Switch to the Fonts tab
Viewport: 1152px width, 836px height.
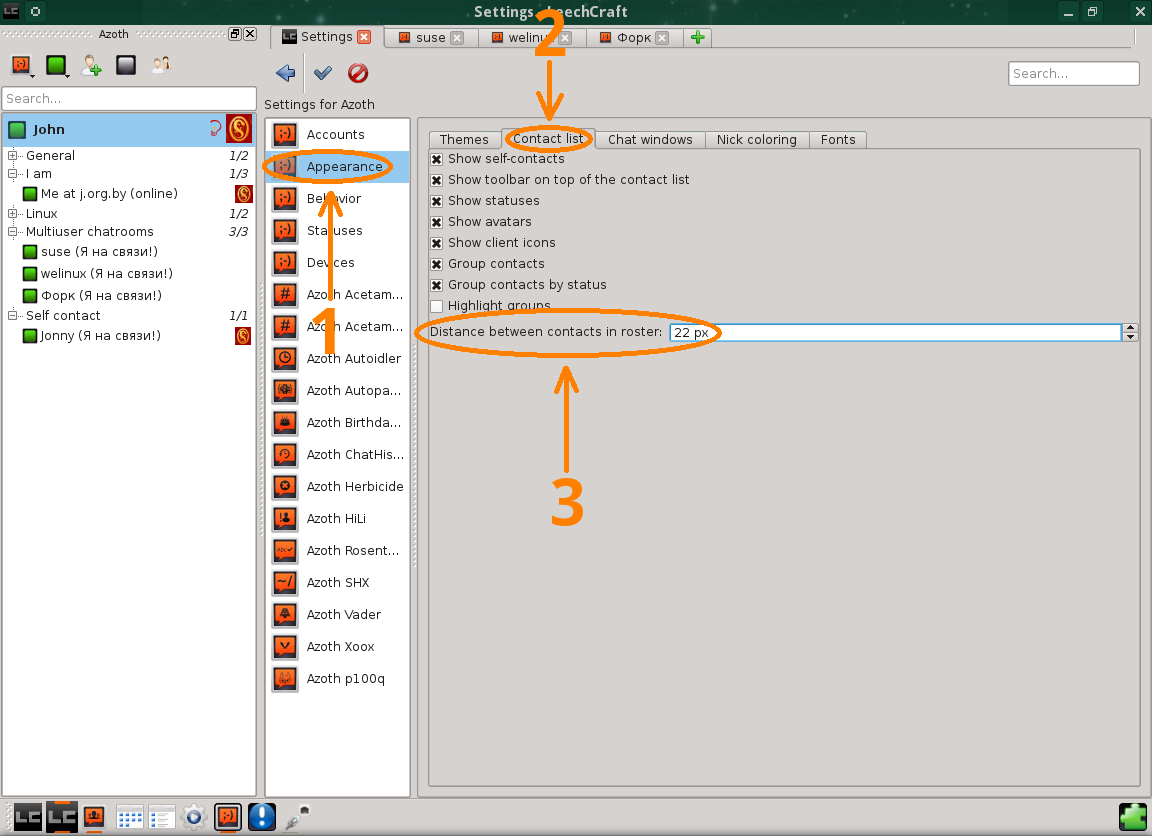tap(838, 140)
